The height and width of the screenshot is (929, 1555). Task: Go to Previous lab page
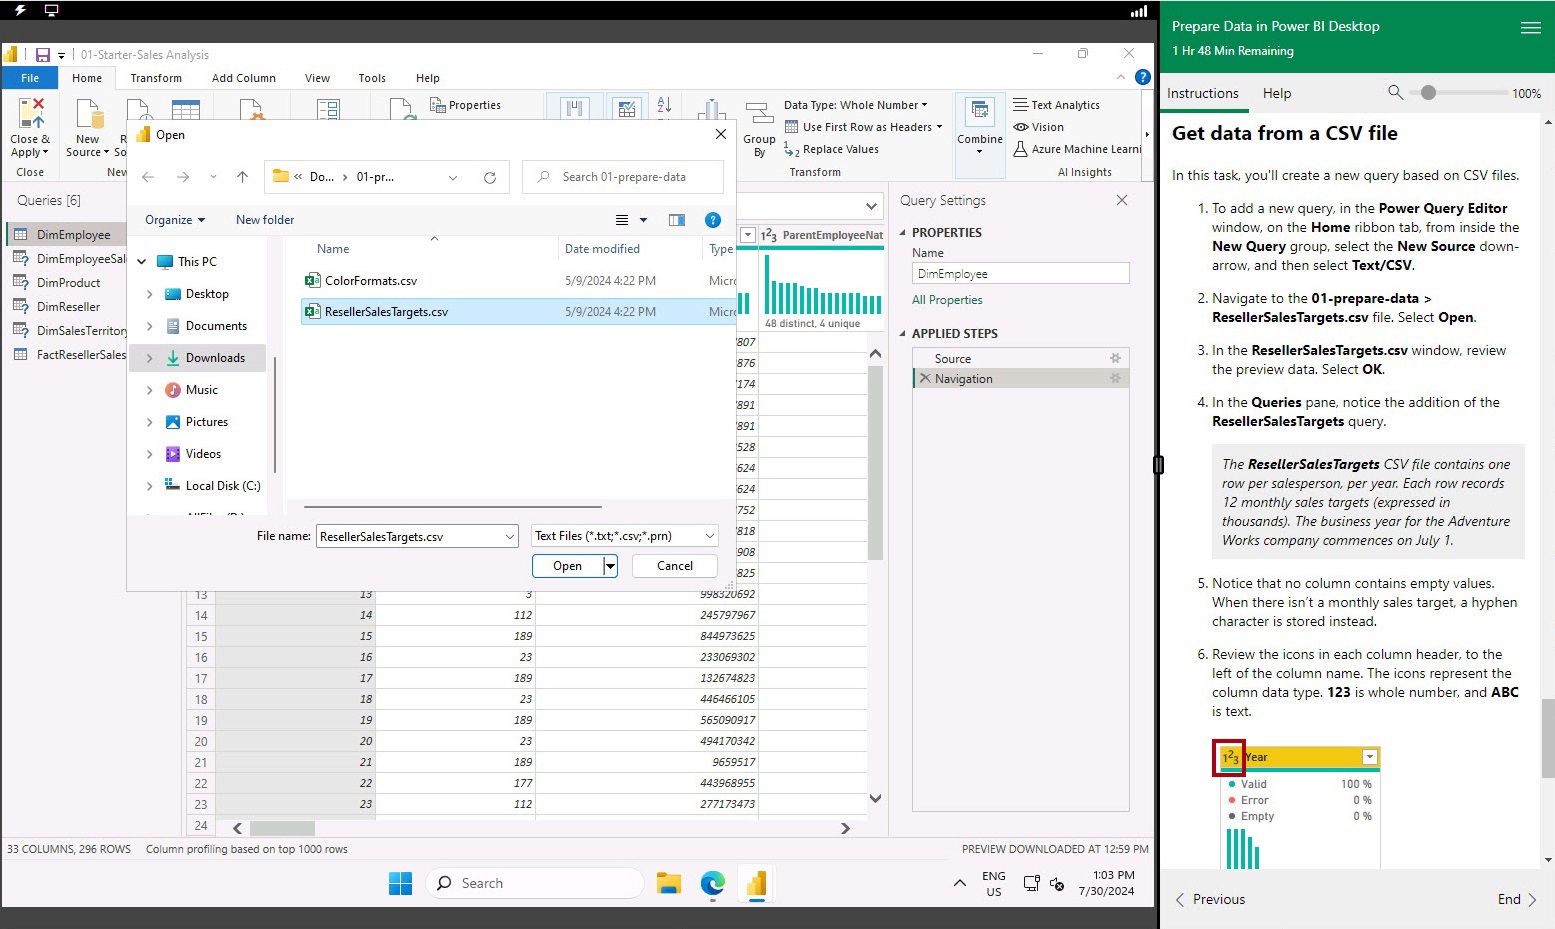(x=1210, y=899)
